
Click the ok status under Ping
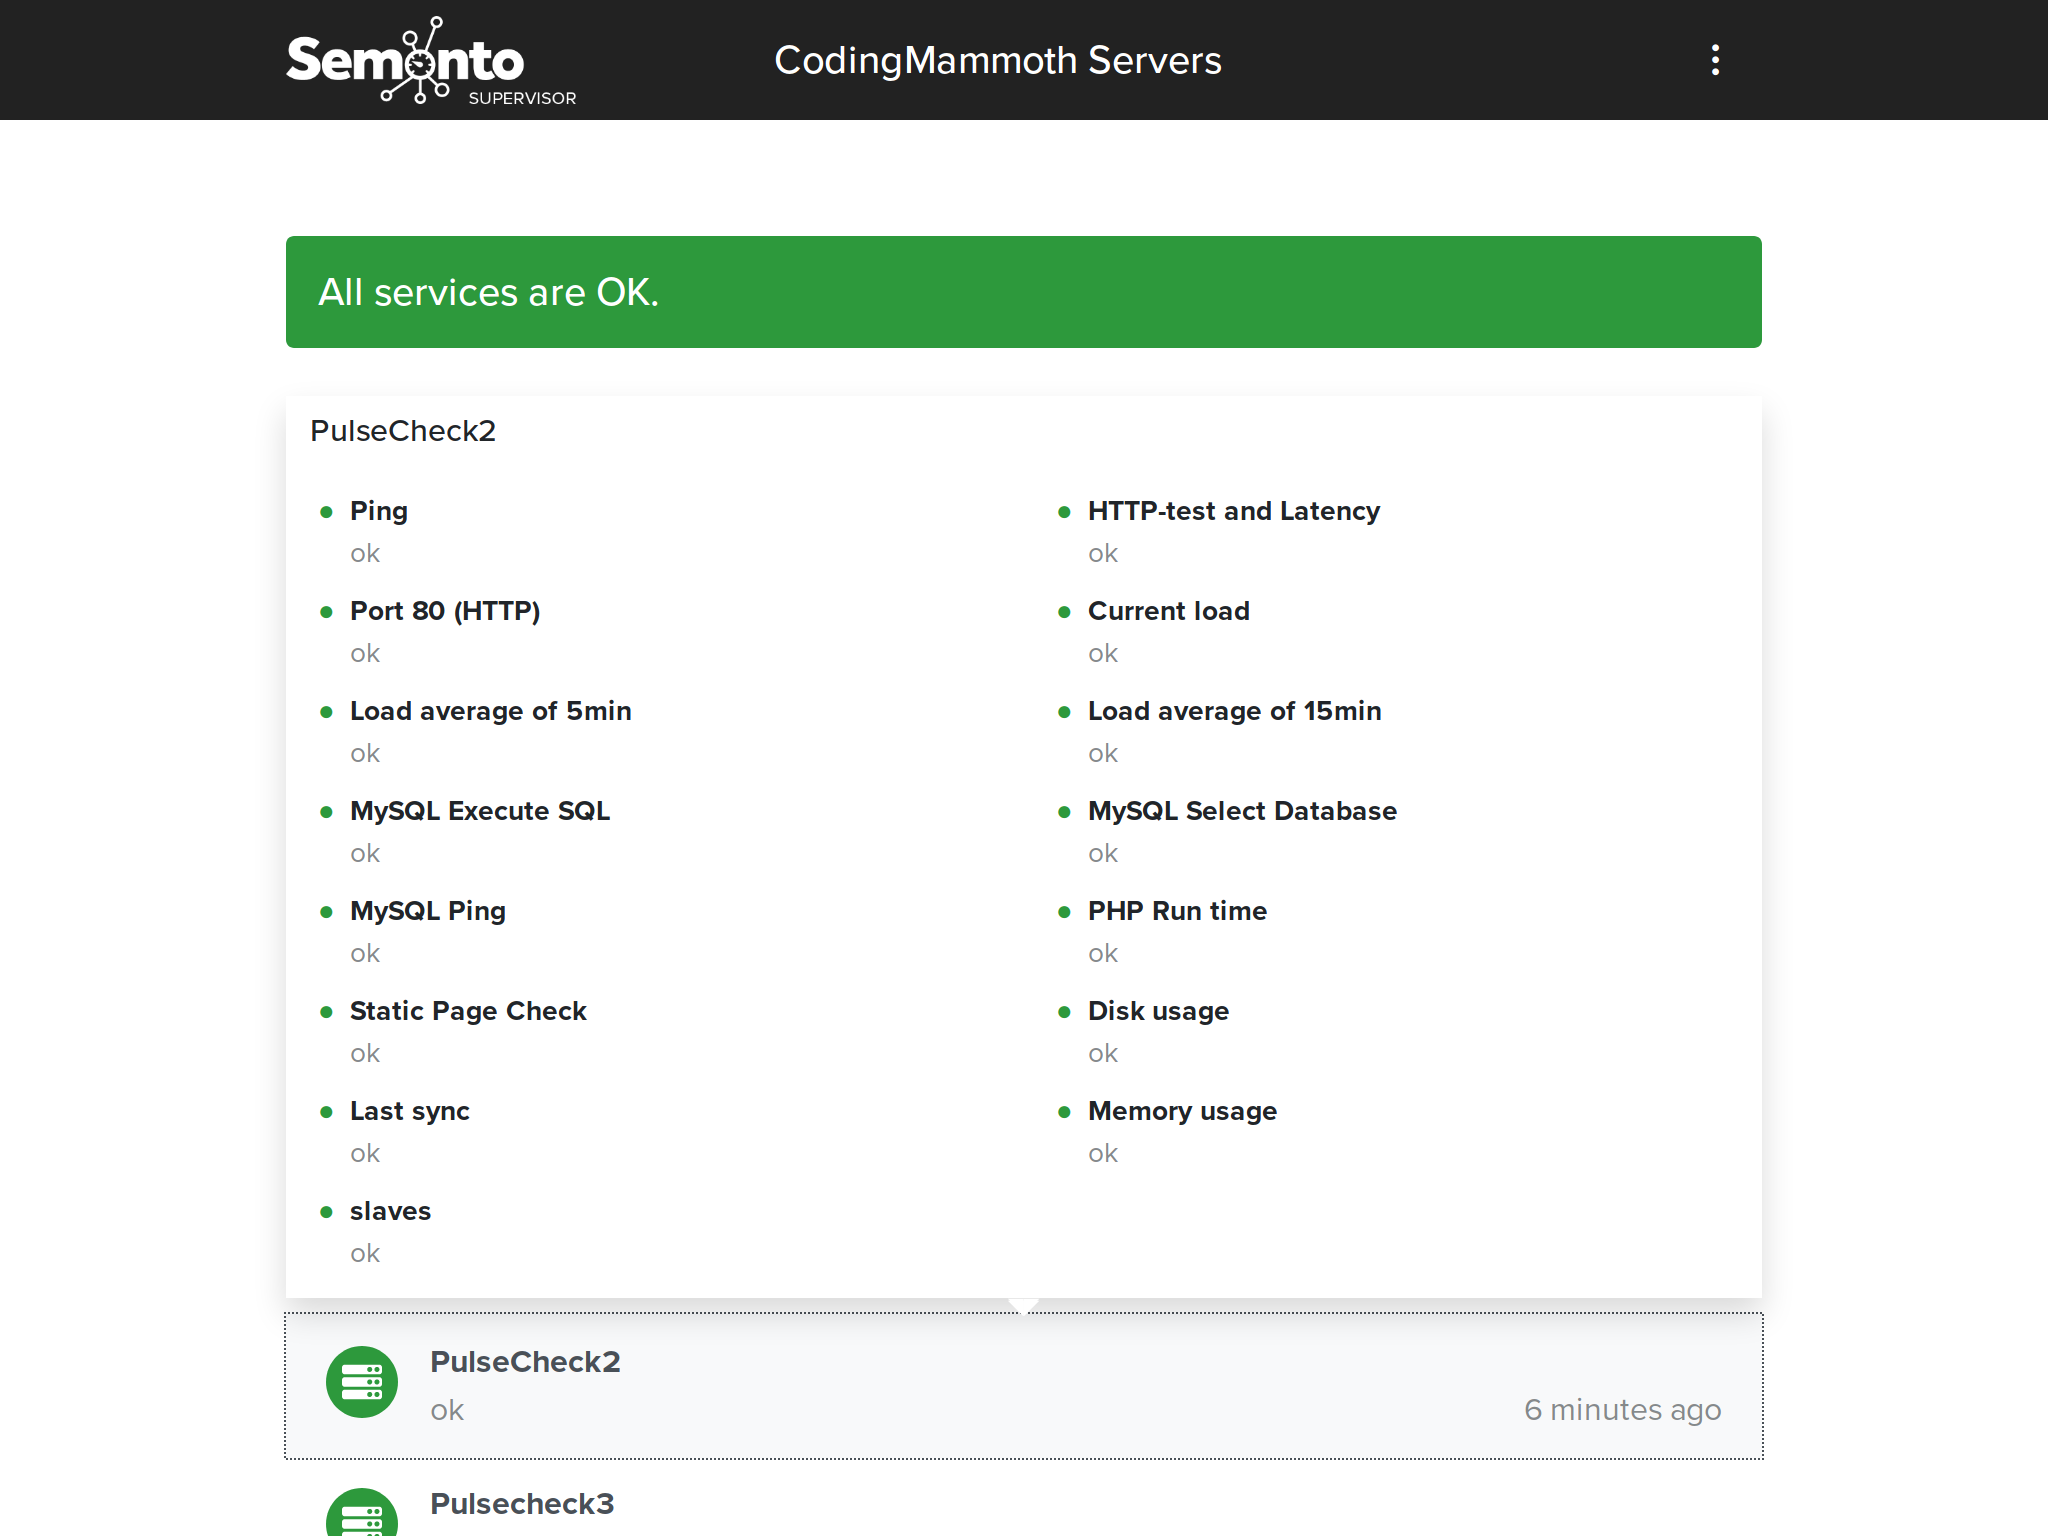(365, 553)
